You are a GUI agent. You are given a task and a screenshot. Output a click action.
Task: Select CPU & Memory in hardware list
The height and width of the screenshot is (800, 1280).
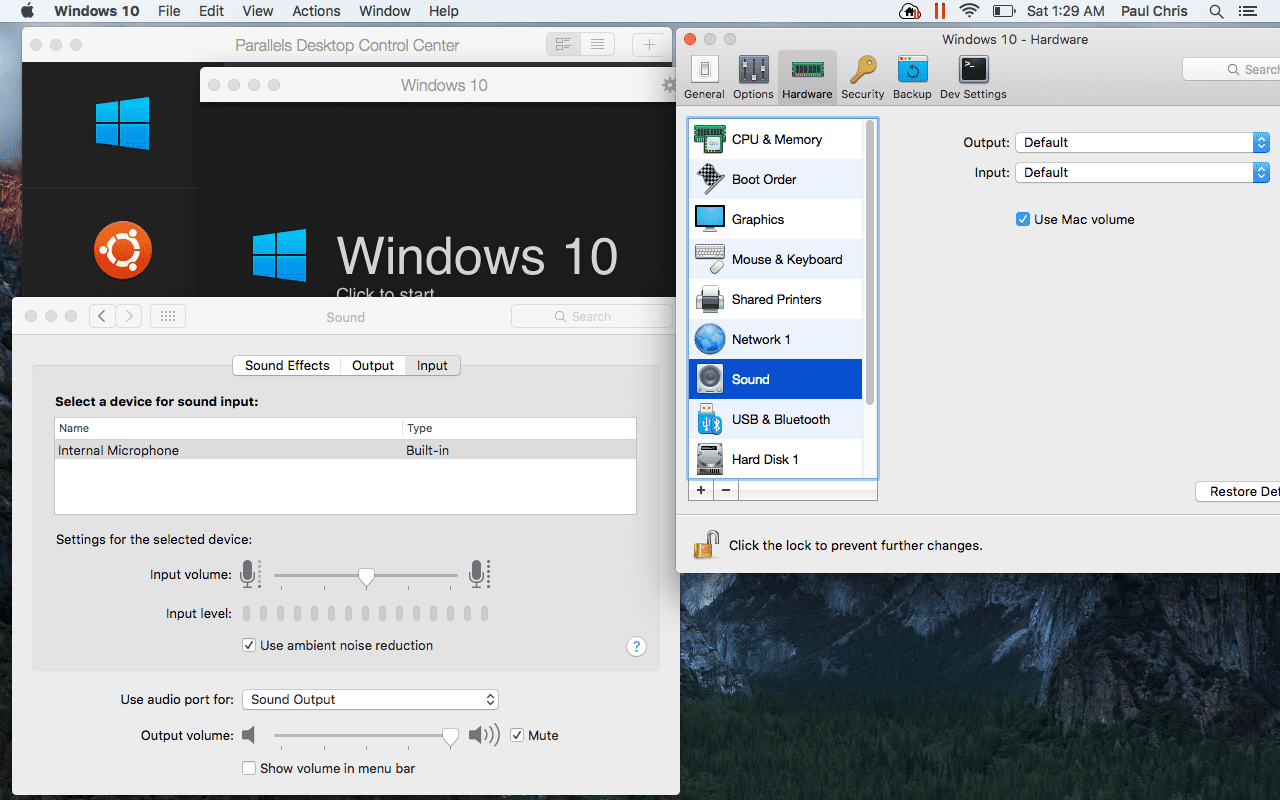point(776,139)
